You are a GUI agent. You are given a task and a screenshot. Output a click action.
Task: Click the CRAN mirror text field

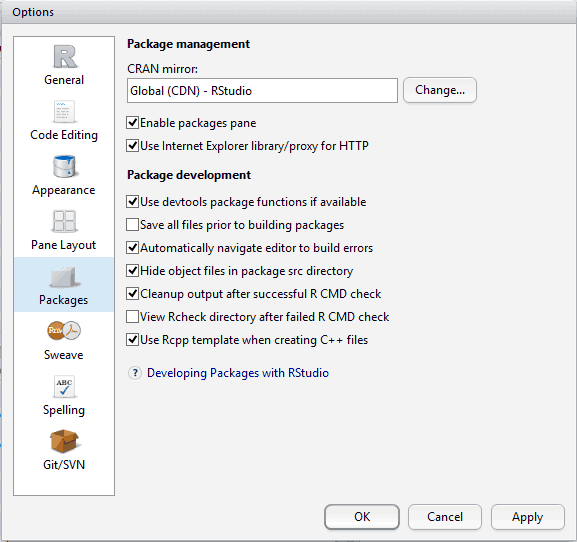pyautogui.click(x=262, y=91)
